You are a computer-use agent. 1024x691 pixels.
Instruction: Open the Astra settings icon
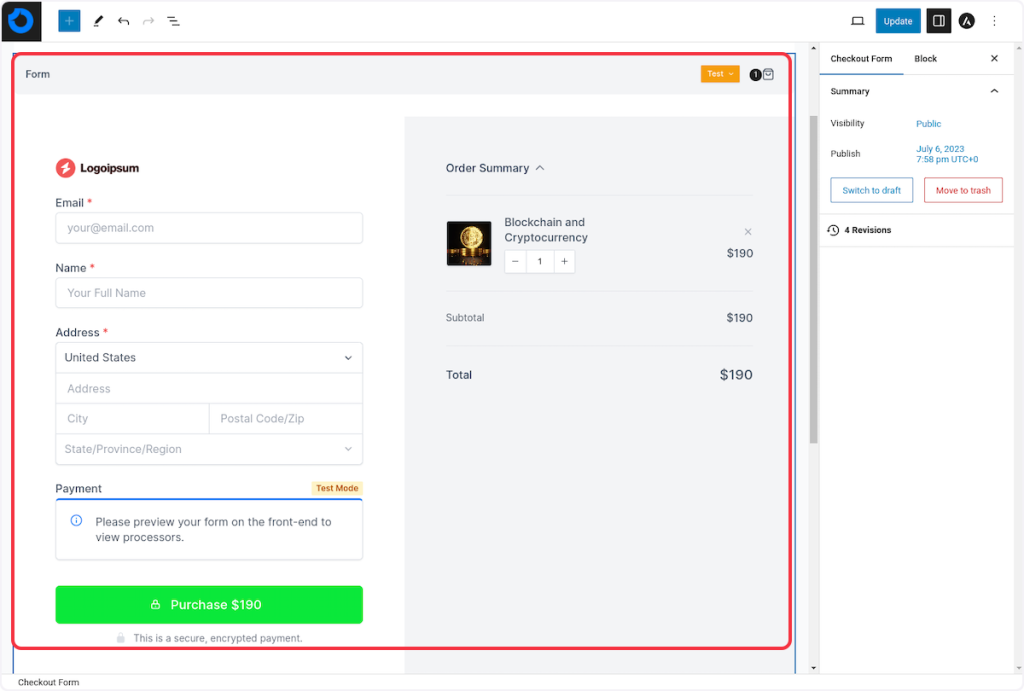[x=966, y=21]
